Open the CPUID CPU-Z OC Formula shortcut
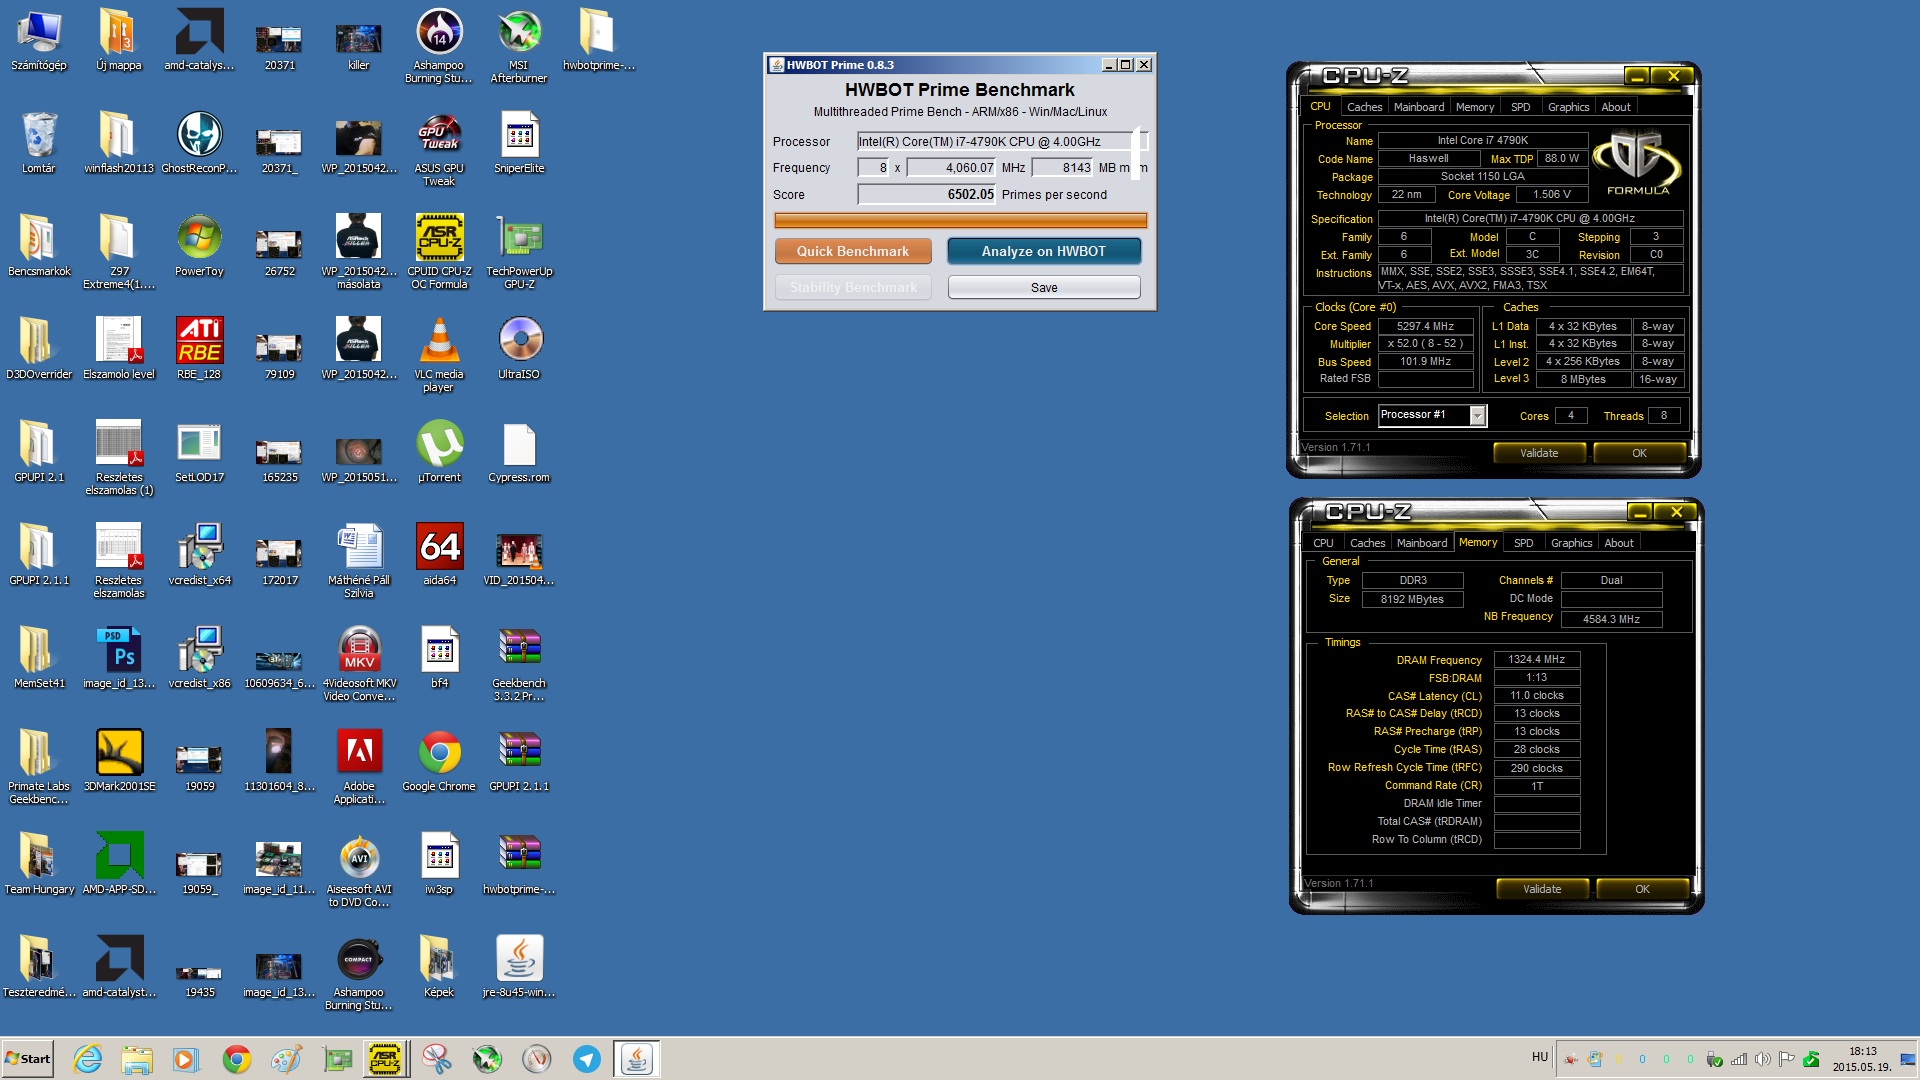This screenshot has width=1920, height=1080. [x=439, y=252]
